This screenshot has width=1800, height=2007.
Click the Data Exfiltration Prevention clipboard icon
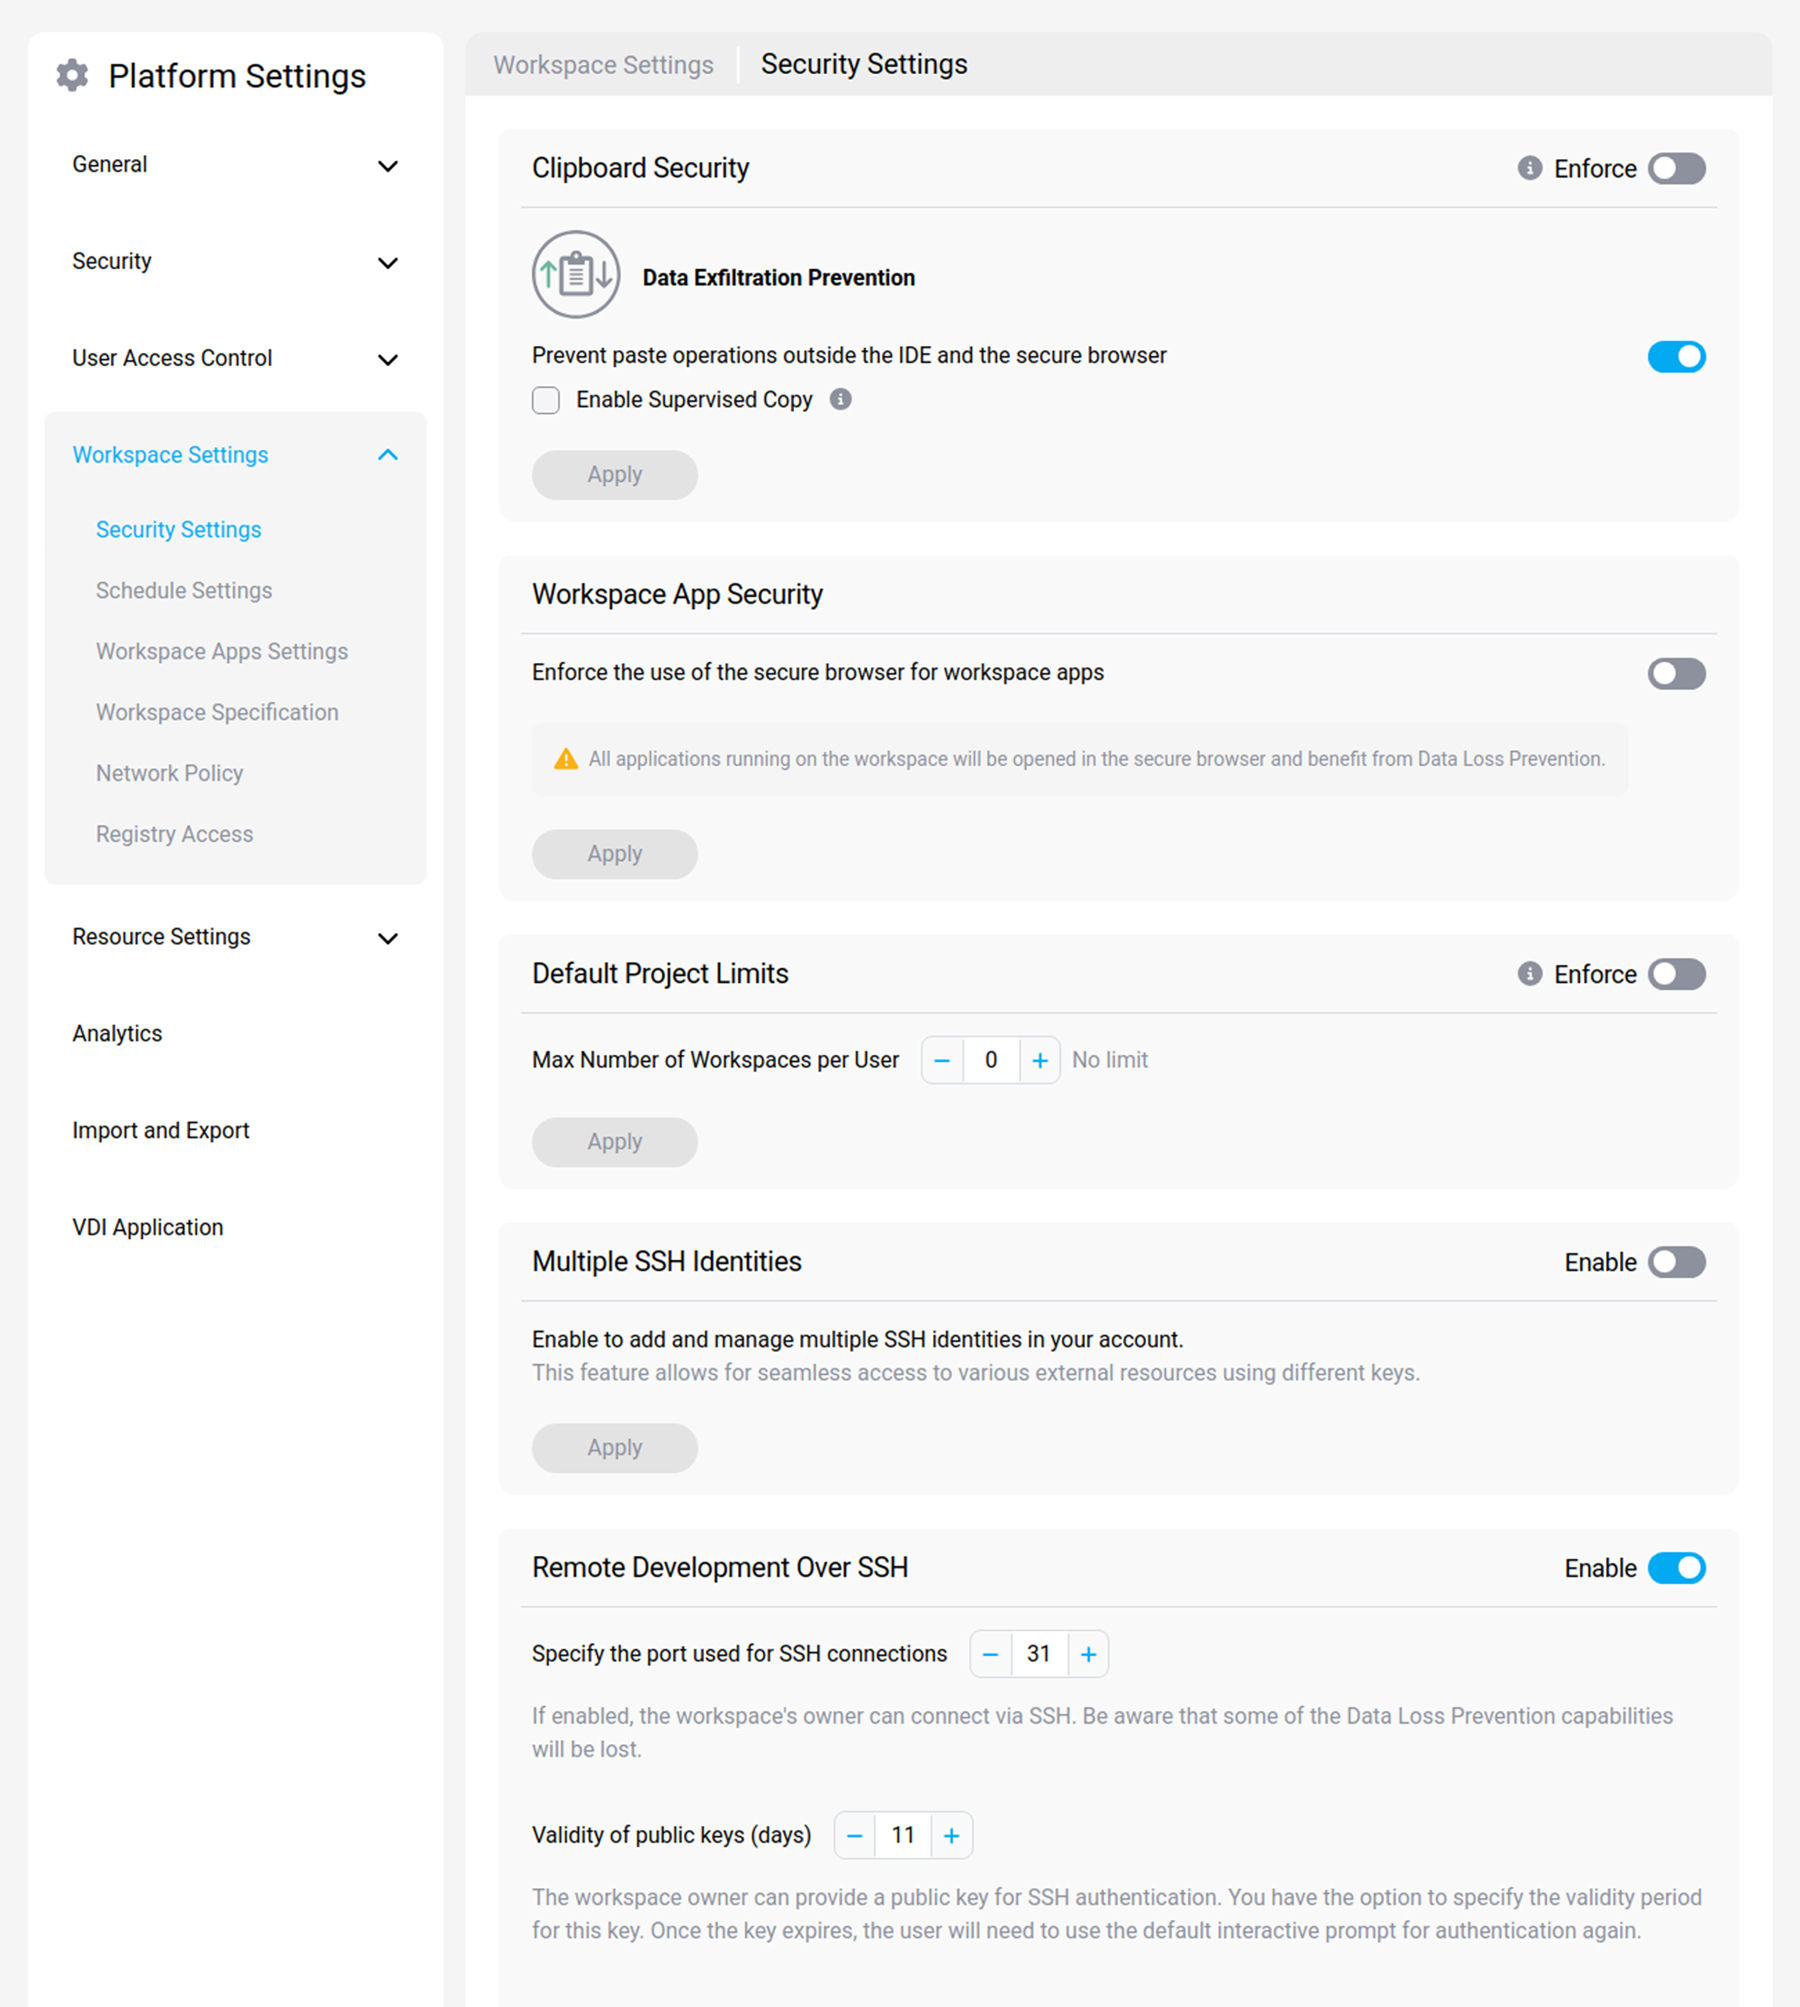click(576, 275)
